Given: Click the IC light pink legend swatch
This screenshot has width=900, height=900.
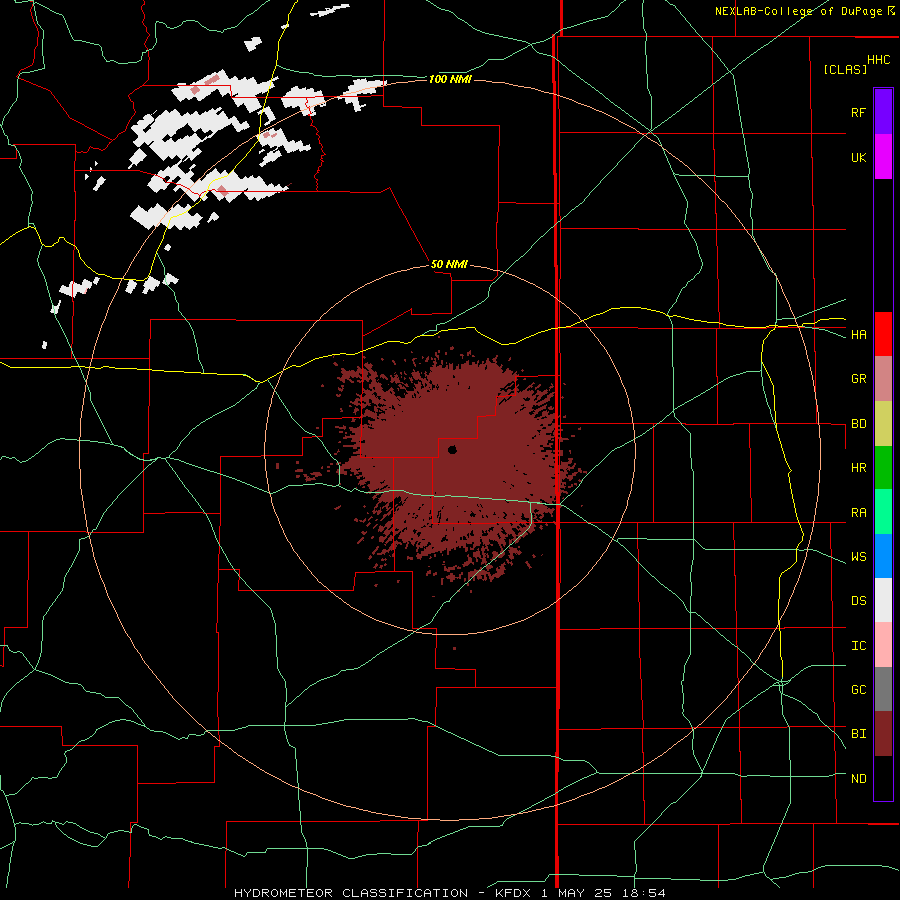Looking at the screenshot, I should 883,645.
